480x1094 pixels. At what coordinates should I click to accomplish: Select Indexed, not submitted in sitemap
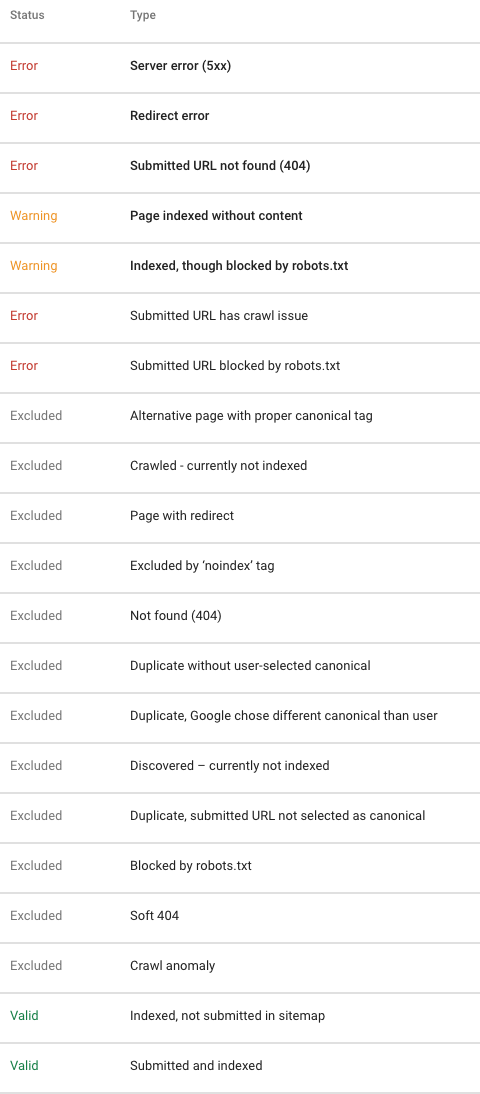(x=240, y=1017)
